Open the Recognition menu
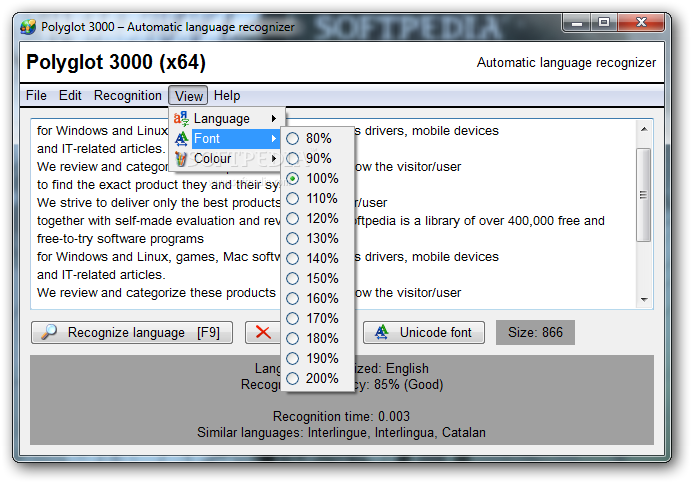 point(128,95)
